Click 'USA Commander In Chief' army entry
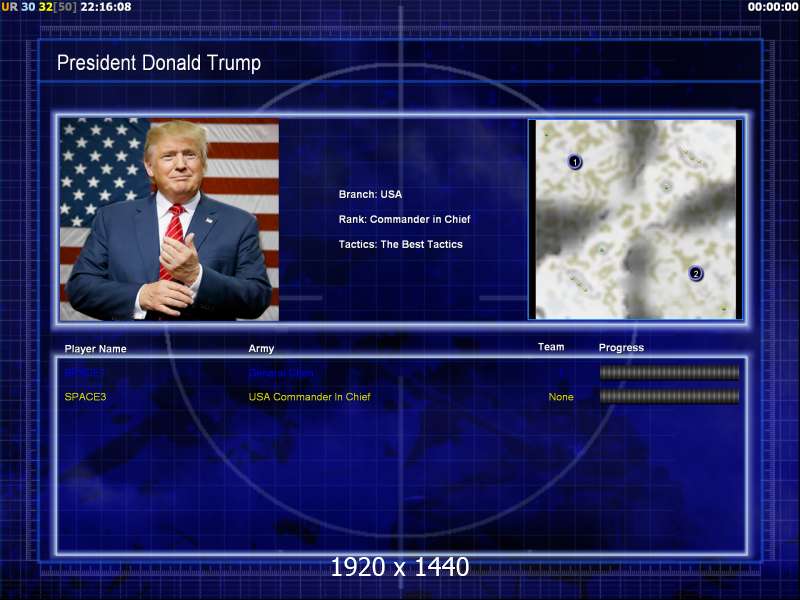 point(309,396)
